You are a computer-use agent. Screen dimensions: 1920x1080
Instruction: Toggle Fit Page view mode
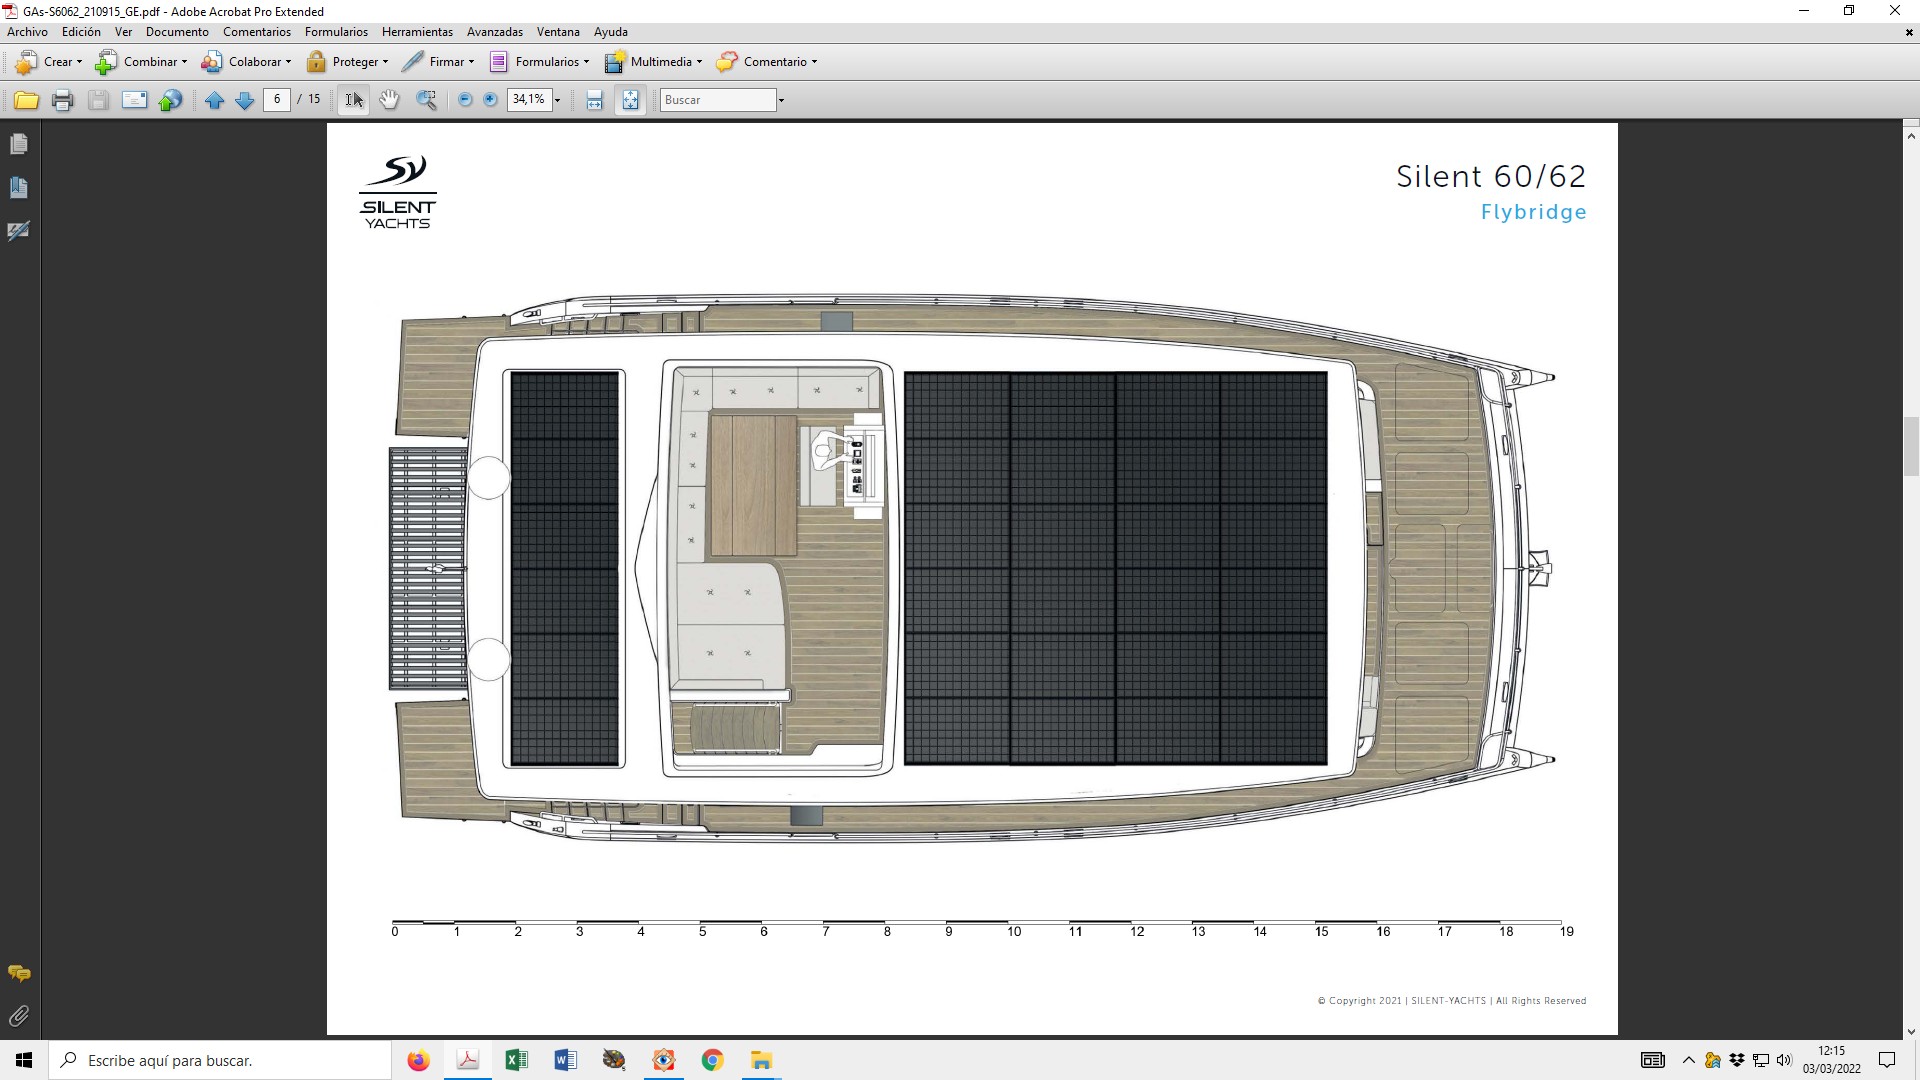[x=631, y=100]
